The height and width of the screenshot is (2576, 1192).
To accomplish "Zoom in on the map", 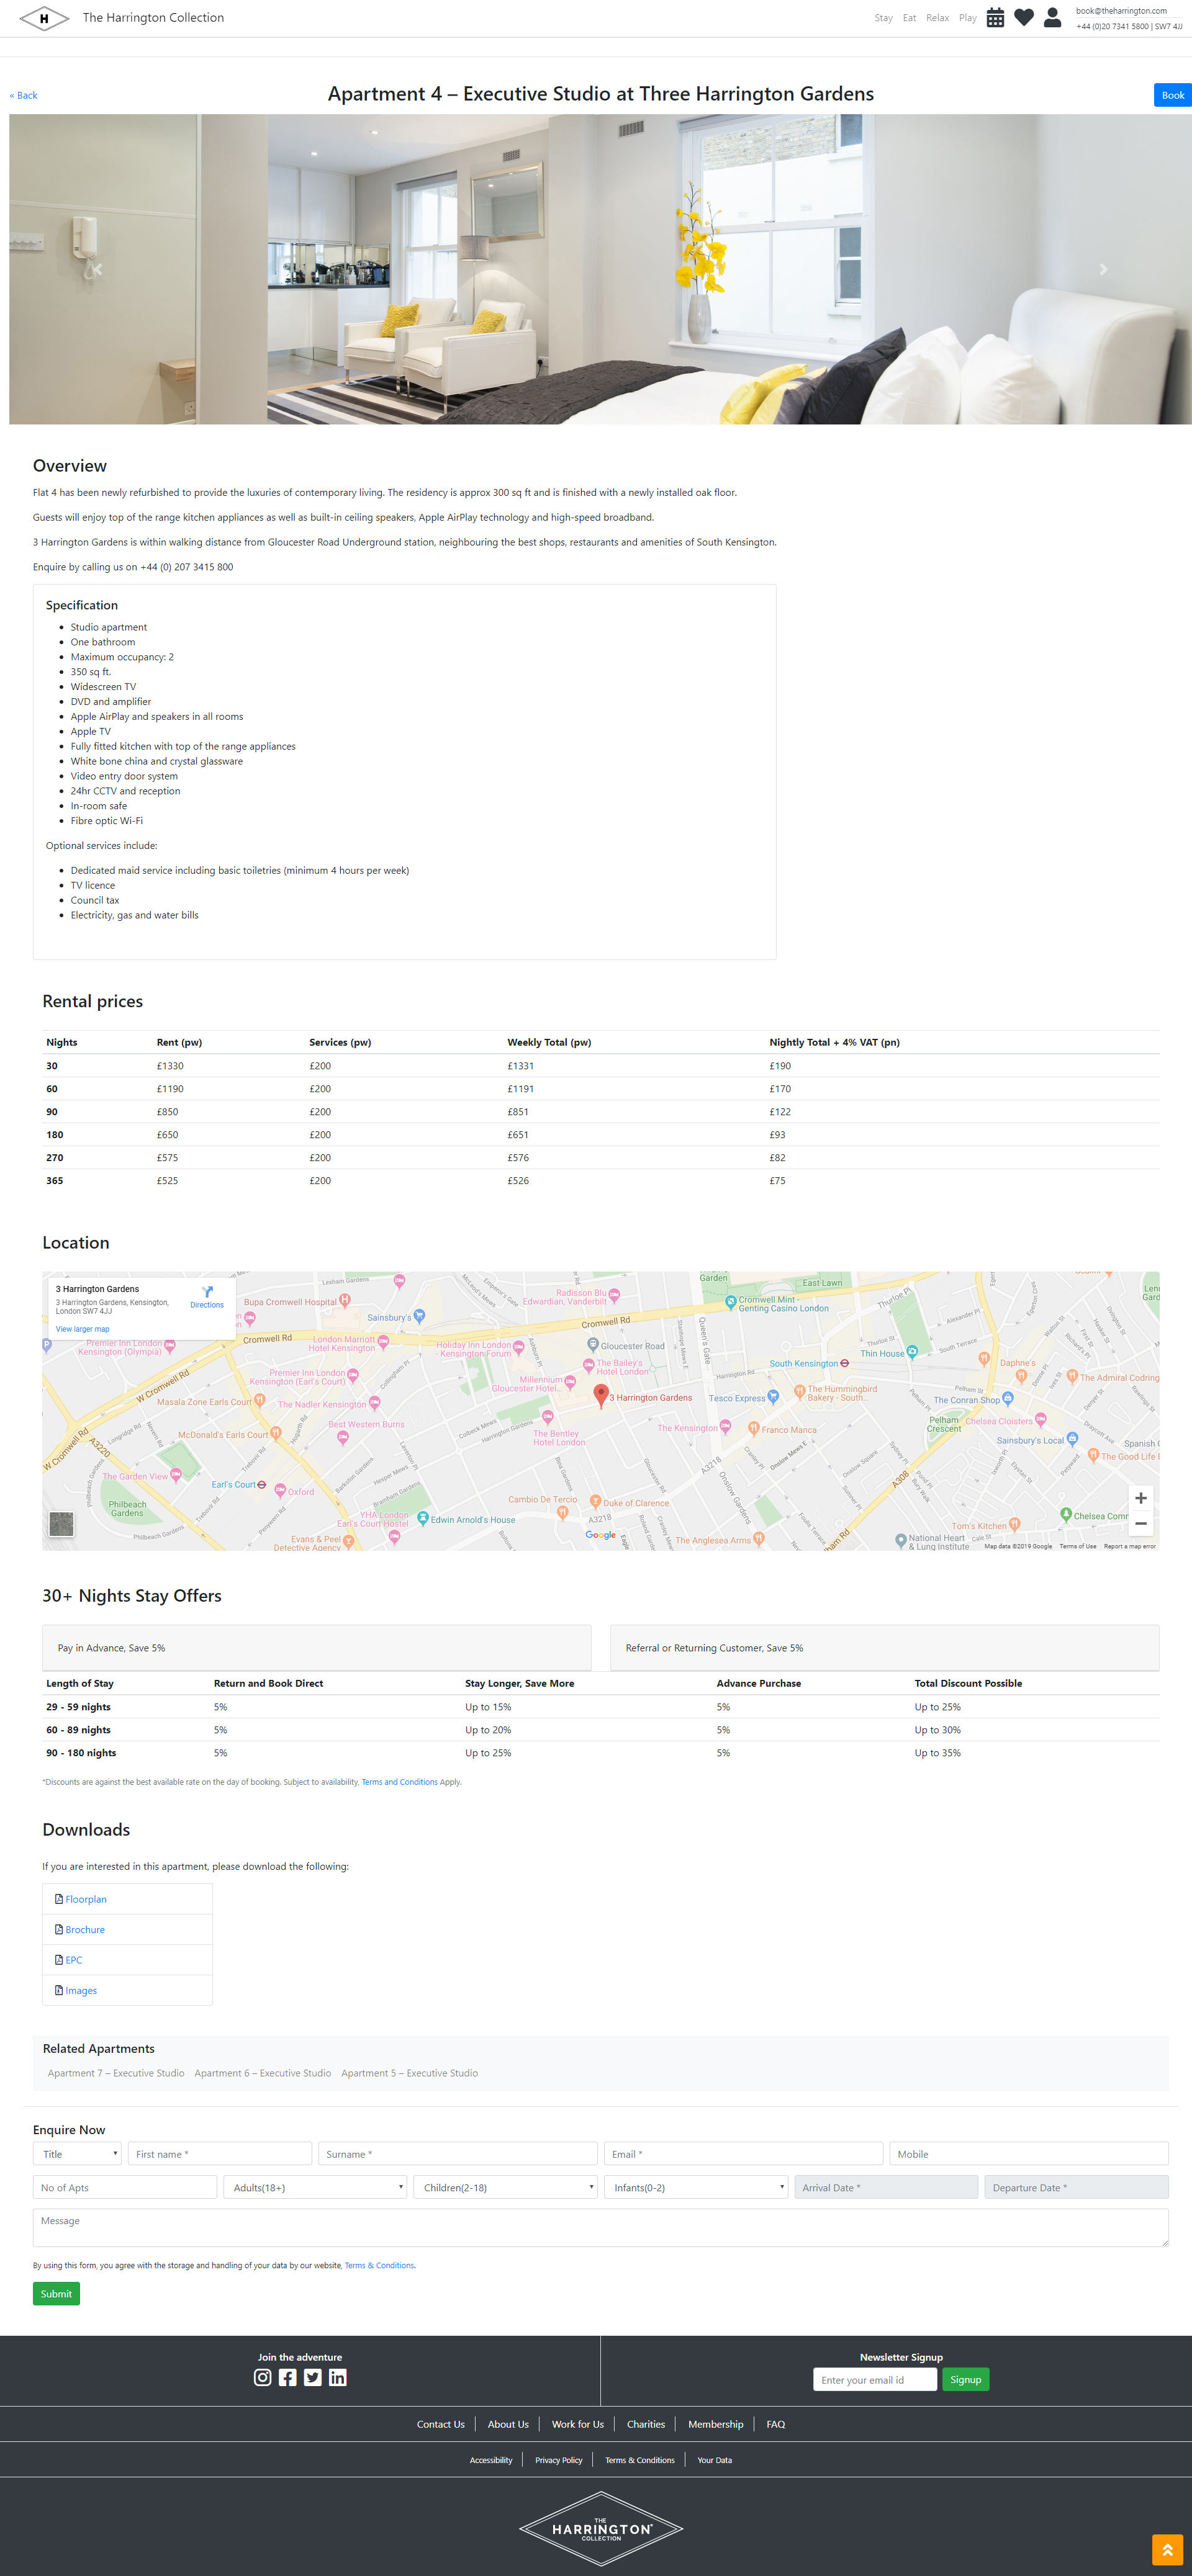I will pyautogui.click(x=1140, y=1498).
